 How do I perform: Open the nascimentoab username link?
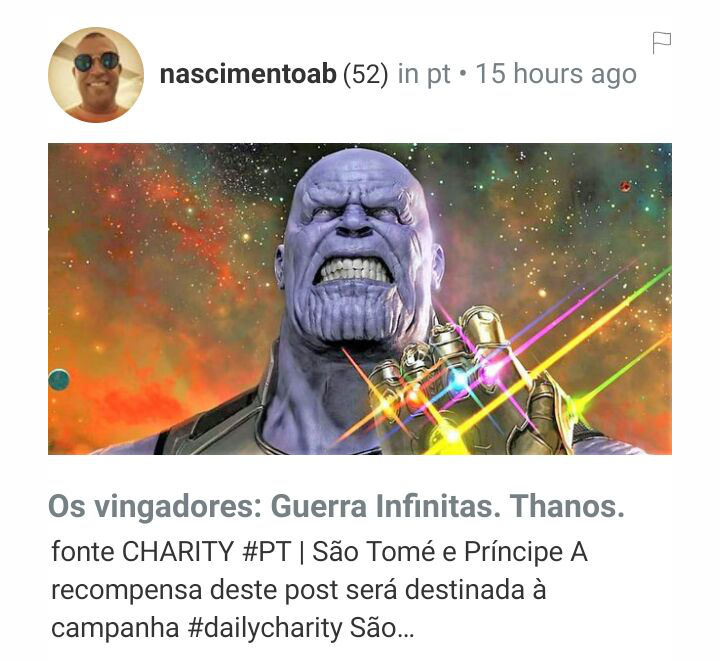[248, 74]
